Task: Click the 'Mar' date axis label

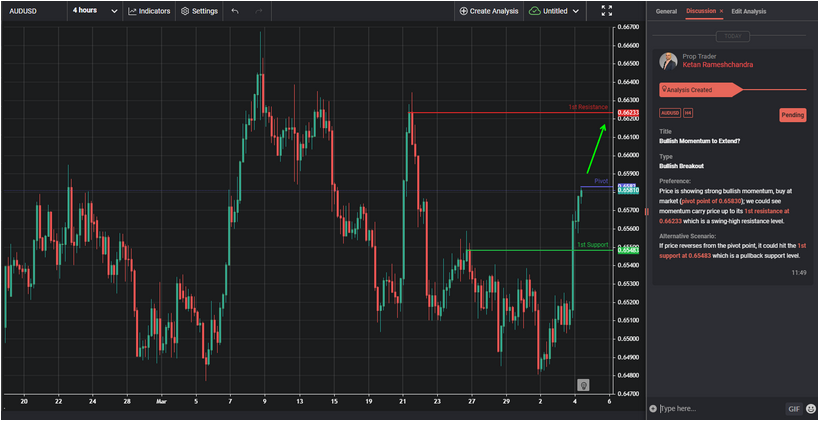Action: coord(162,401)
